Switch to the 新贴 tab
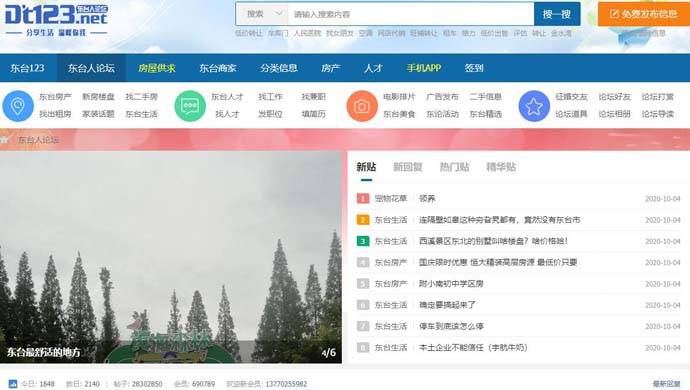Image resolution: width=690 pixels, height=390 pixels. tap(366, 167)
